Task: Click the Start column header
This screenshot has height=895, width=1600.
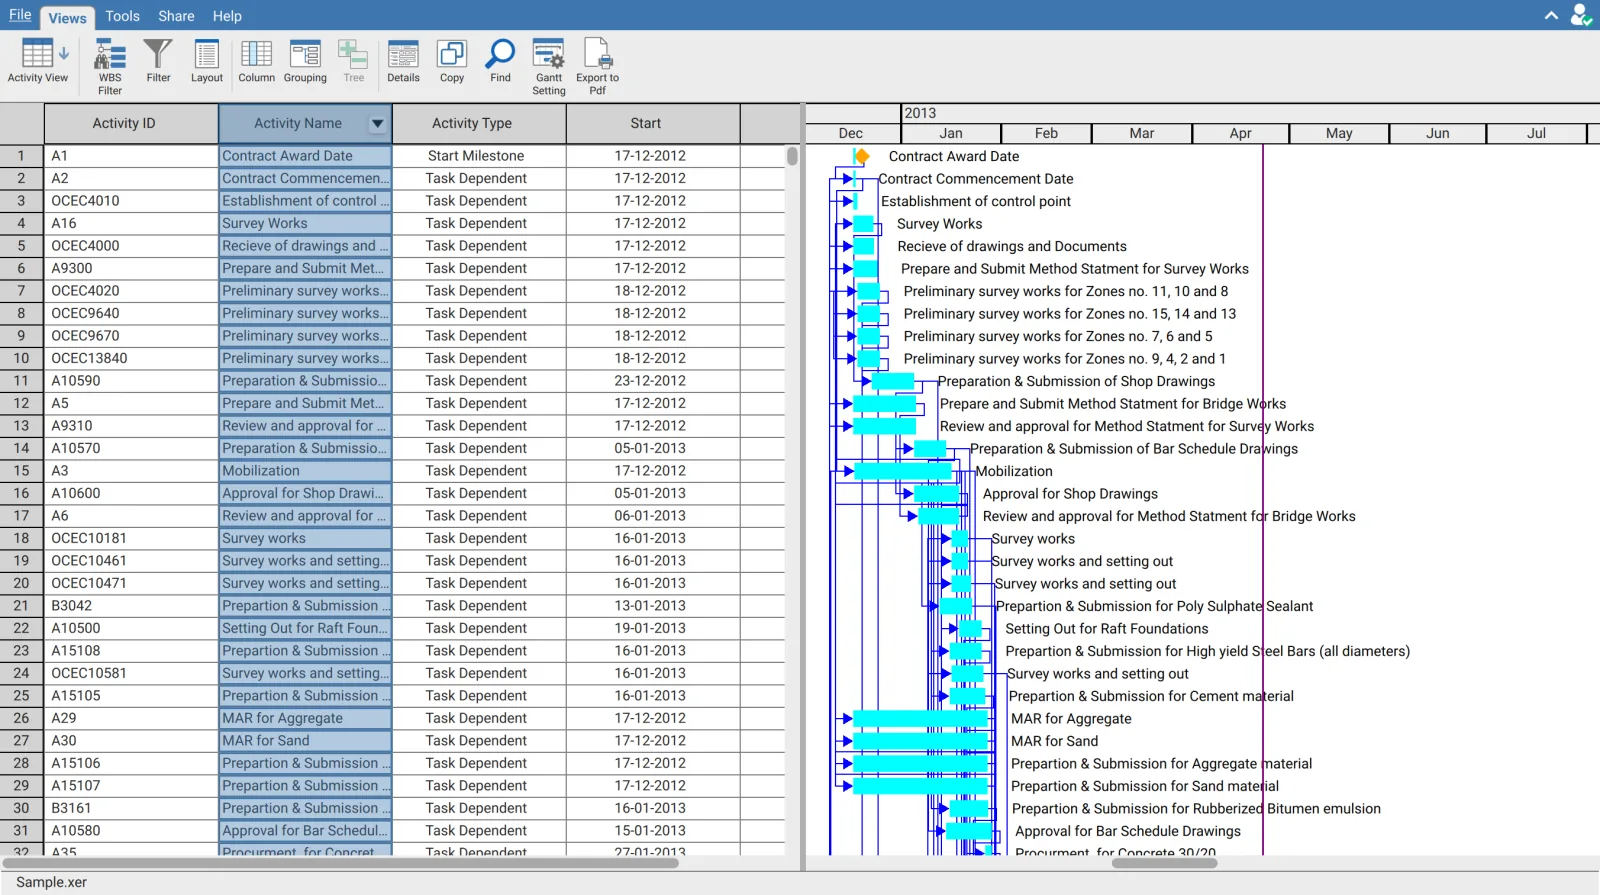Action: point(653,123)
